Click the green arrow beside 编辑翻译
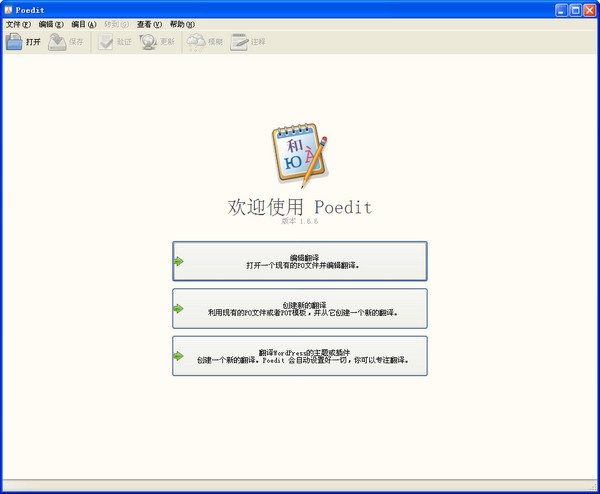Viewport: 600px width, 494px height. pyautogui.click(x=179, y=261)
